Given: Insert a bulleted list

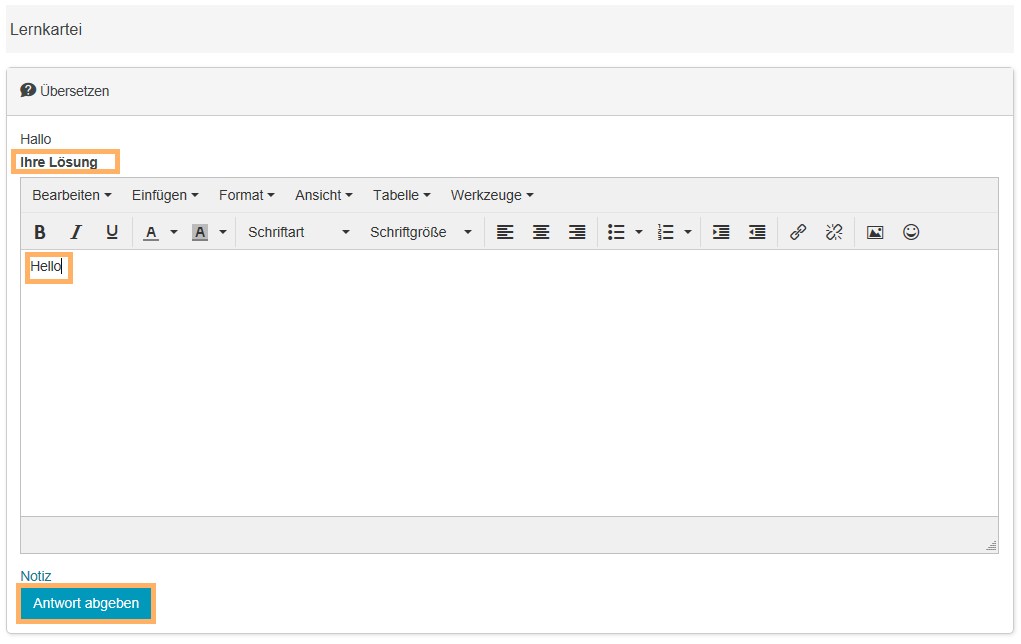Looking at the screenshot, I should click(x=617, y=232).
